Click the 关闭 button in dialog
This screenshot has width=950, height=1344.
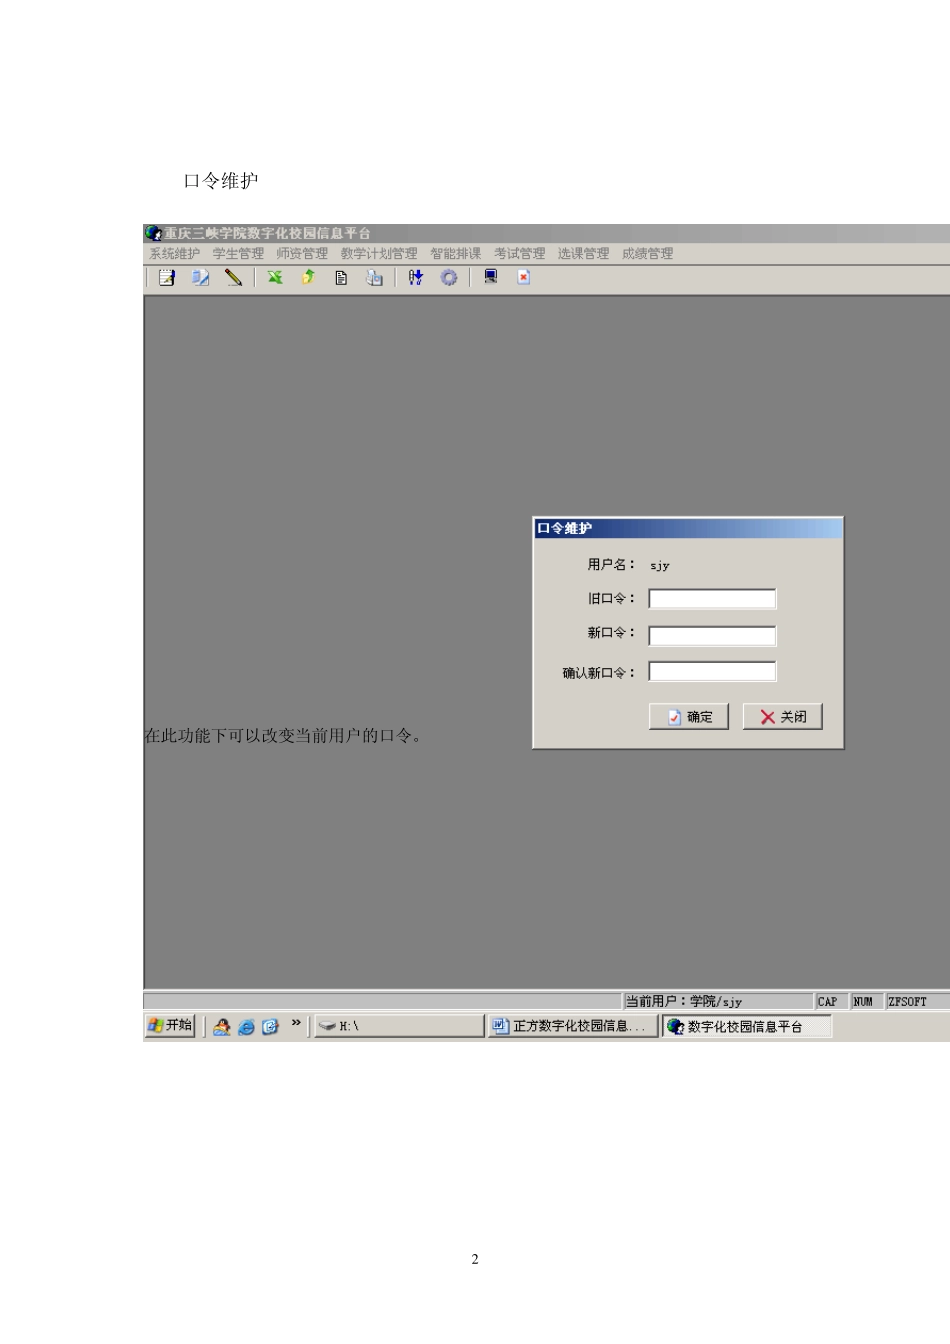(783, 717)
